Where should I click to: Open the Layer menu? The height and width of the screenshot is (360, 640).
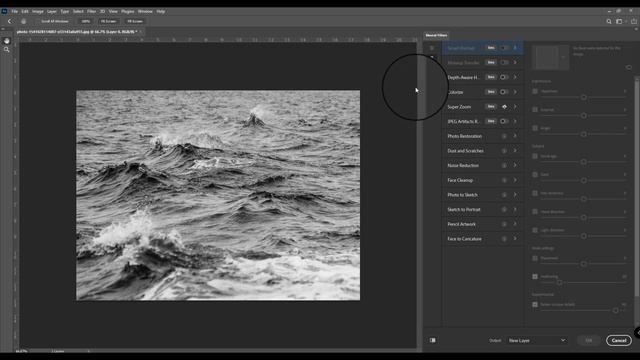(x=52, y=11)
